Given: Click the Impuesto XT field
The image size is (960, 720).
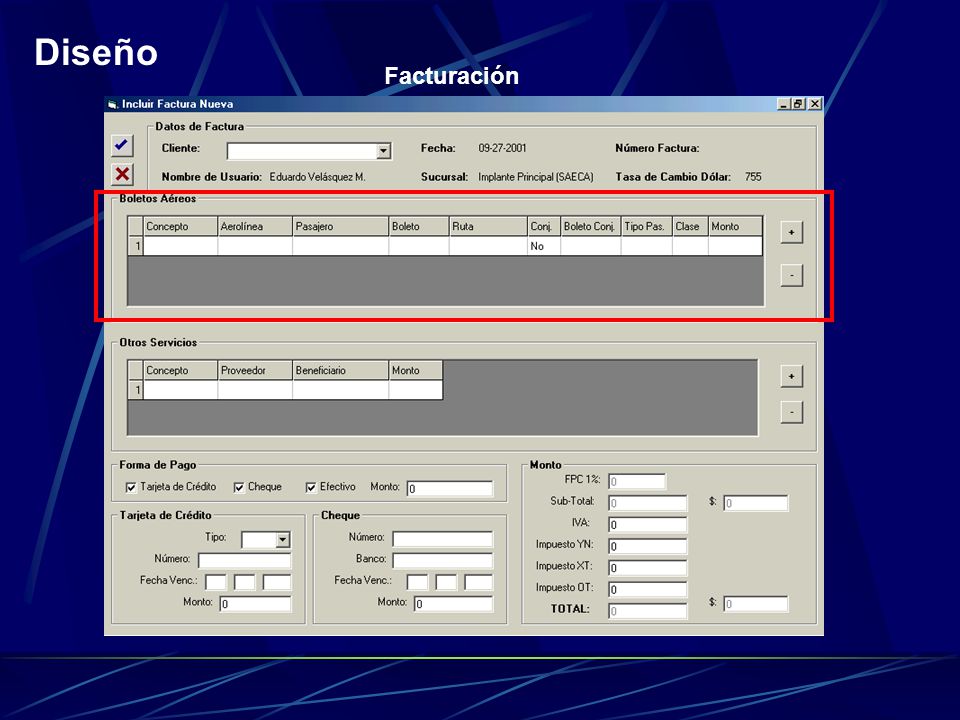Looking at the screenshot, I should [648, 568].
